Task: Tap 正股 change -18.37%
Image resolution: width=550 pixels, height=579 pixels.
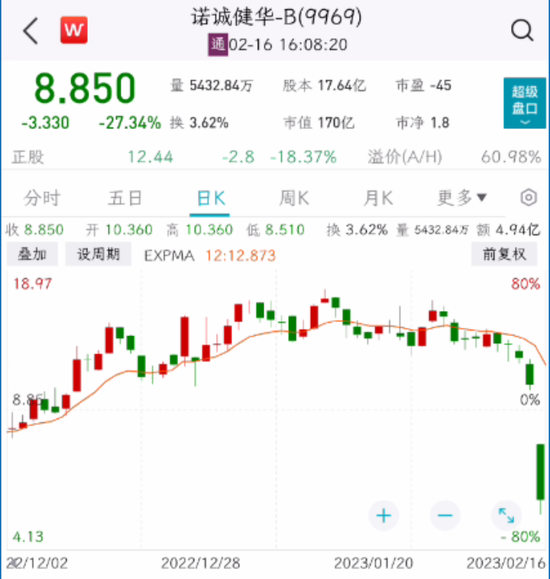Action: tap(303, 157)
